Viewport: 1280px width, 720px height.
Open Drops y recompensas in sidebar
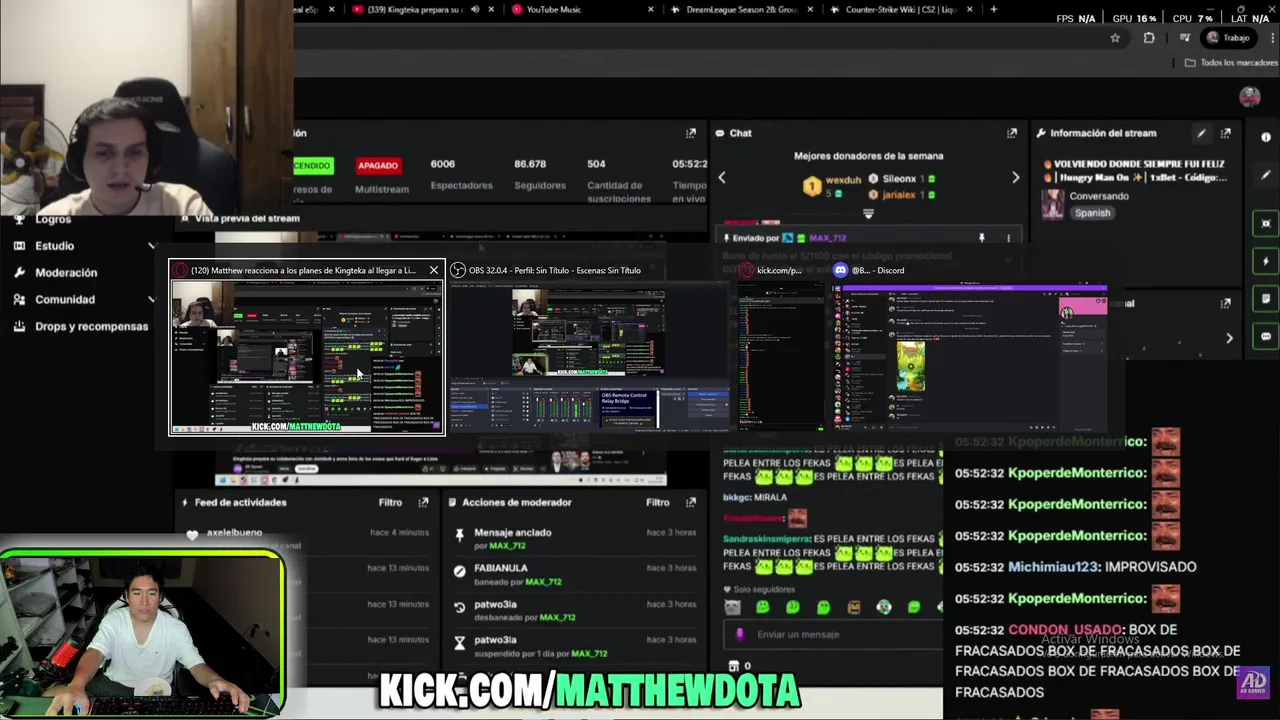pos(91,326)
